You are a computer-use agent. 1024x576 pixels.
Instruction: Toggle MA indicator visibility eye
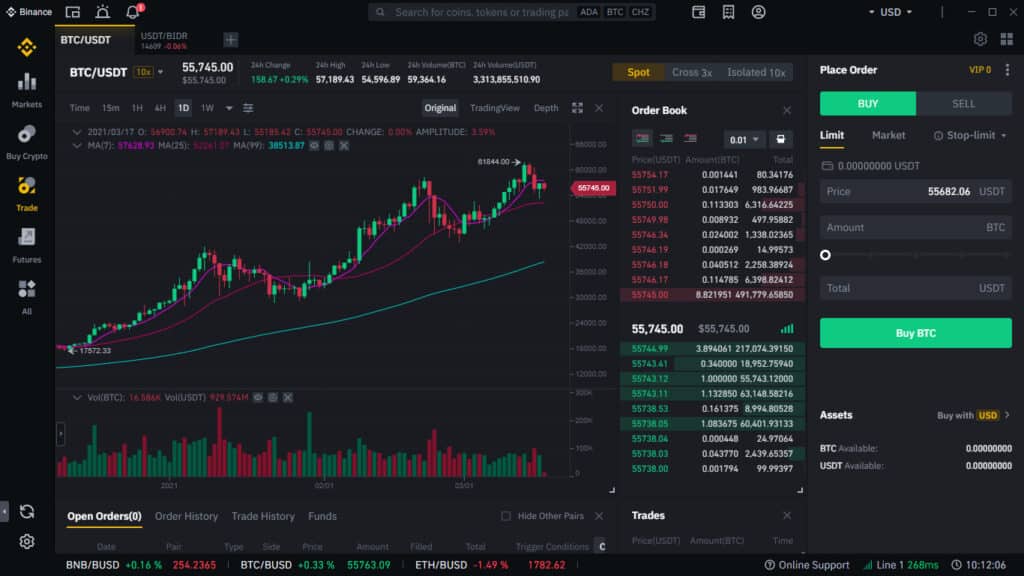[314, 146]
